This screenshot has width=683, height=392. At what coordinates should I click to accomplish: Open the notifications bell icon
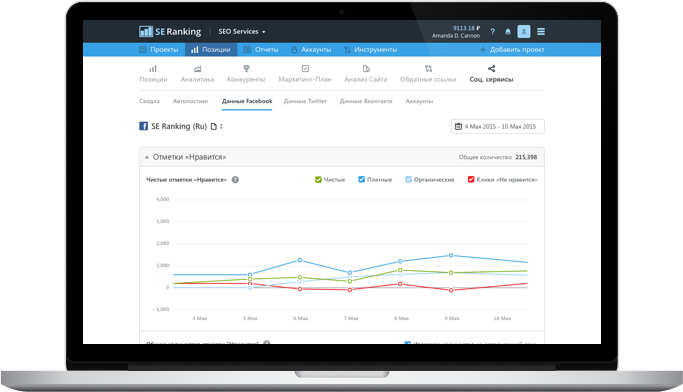[508, 32]
